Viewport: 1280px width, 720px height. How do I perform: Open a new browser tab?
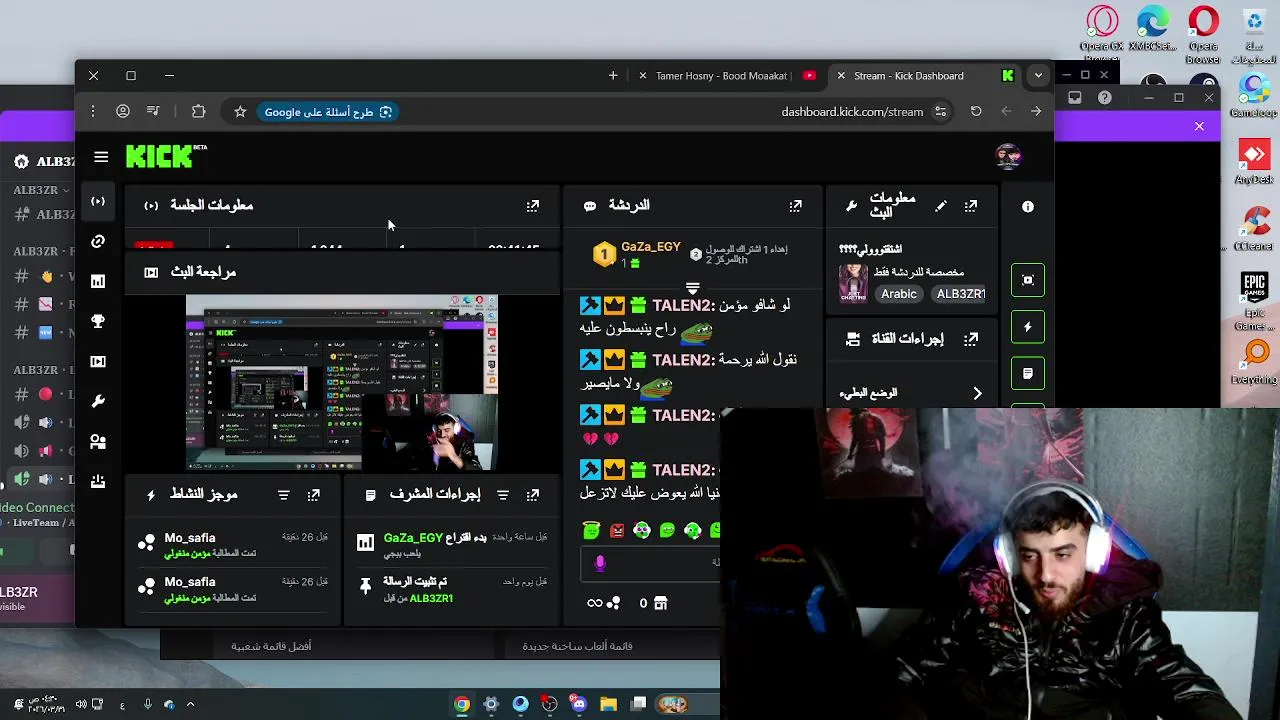coord(613,76)
